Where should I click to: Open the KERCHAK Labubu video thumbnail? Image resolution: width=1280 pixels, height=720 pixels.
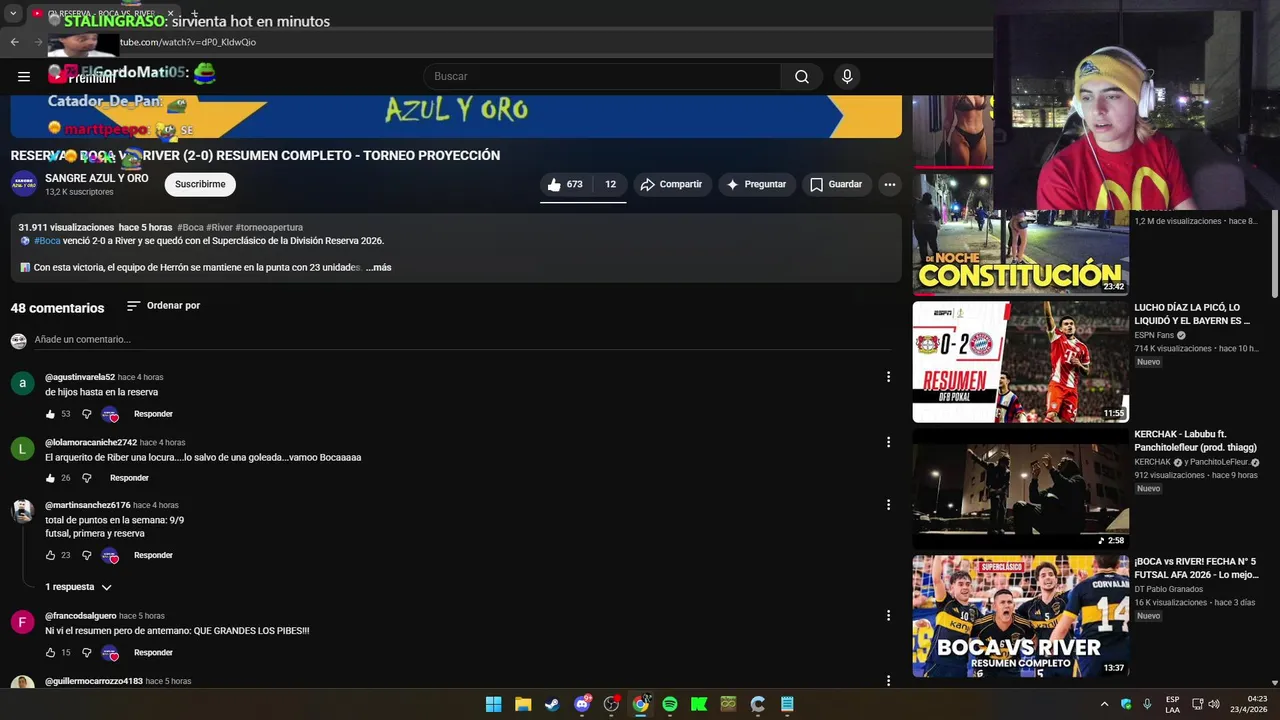click(1020, 489)
